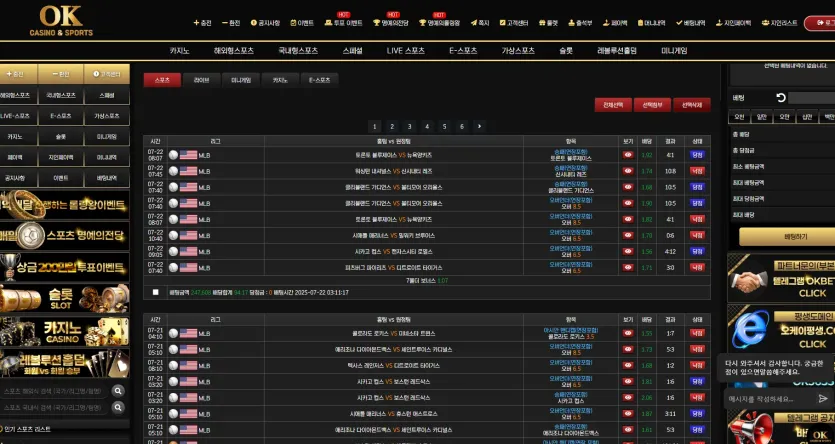The image size is (835, 444).
Task: Open the 출석부 attendance item
Action: pyautogui.click(x=580, y=23)
